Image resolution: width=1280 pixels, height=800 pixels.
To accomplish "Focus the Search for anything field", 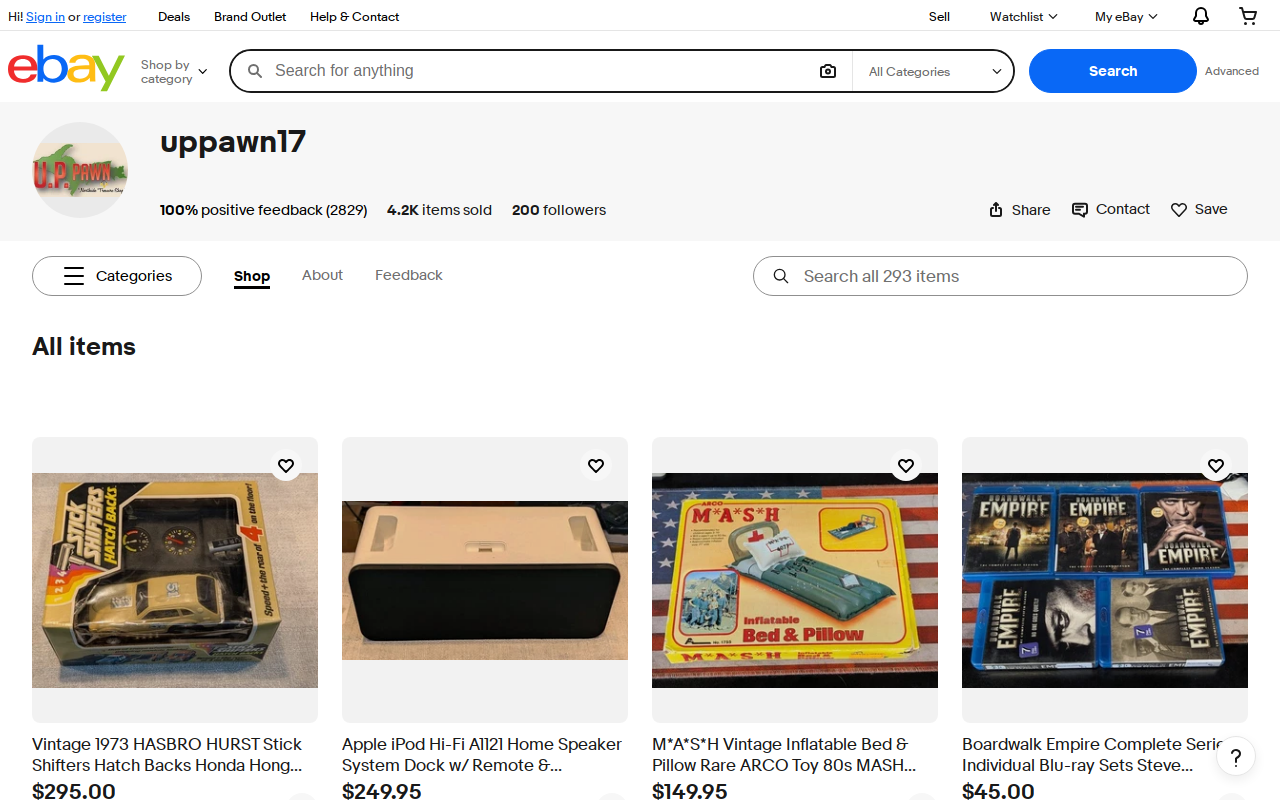I will 540,71.
